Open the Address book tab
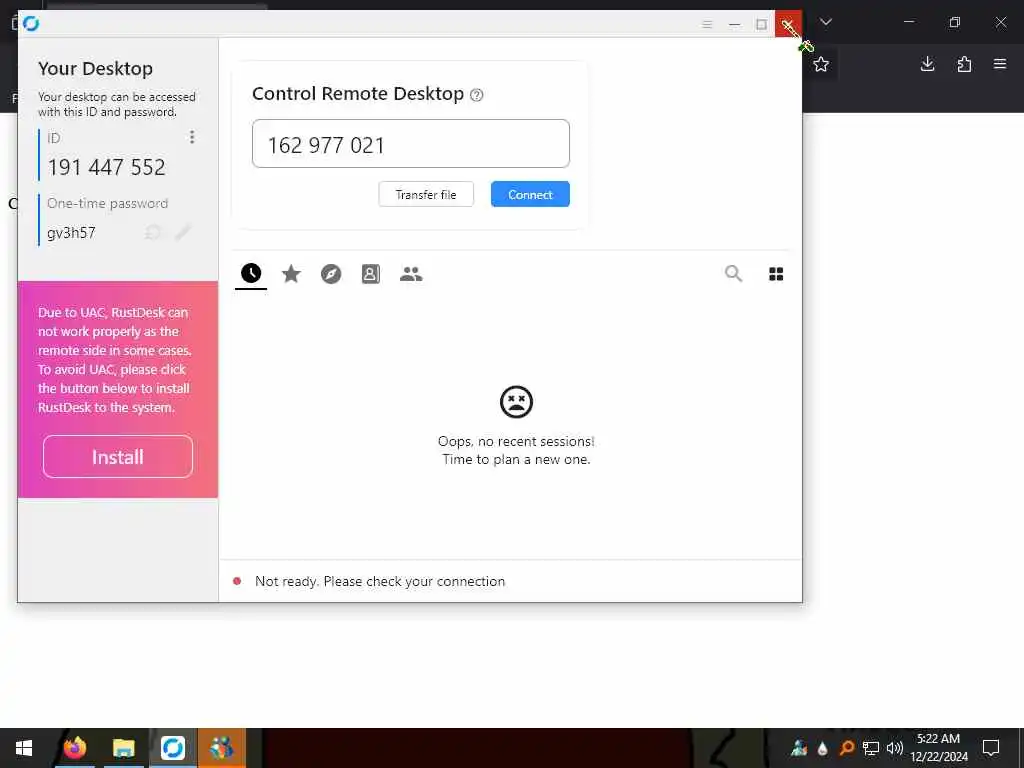This screenshot has height=768, width=1024. coord(371,274)
